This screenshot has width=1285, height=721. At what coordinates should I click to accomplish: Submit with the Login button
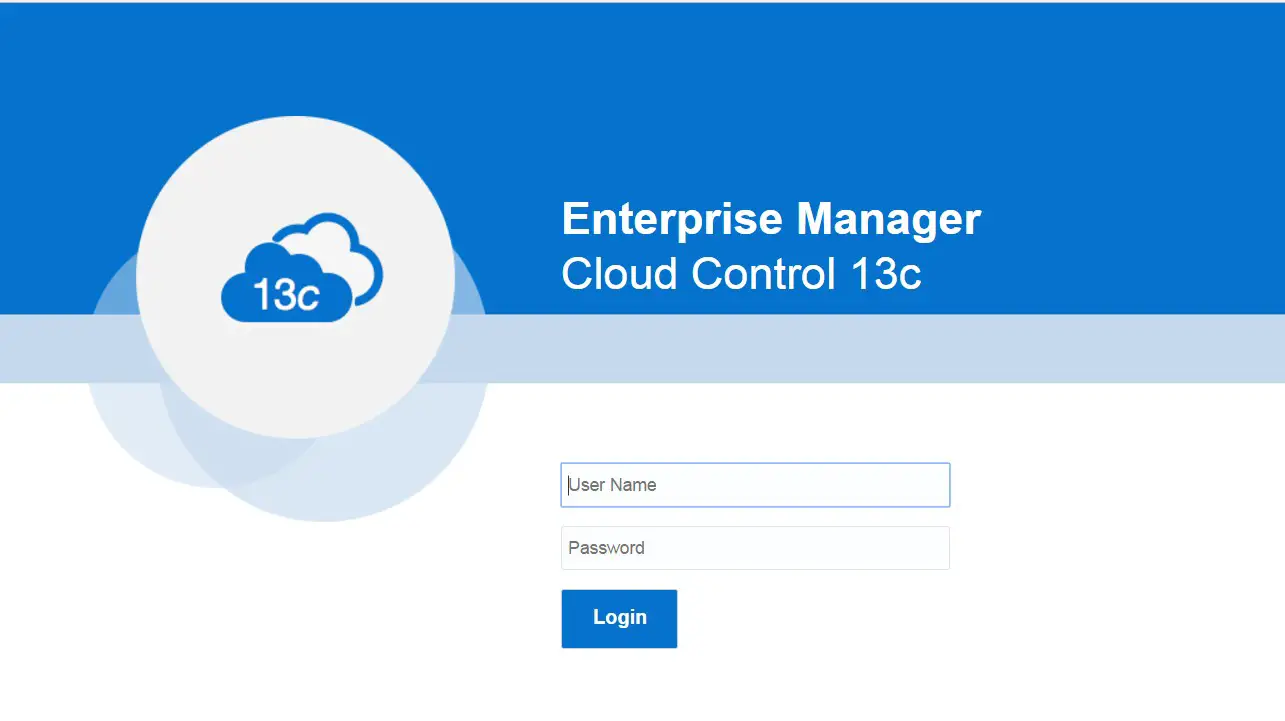[x=619, y=618]
